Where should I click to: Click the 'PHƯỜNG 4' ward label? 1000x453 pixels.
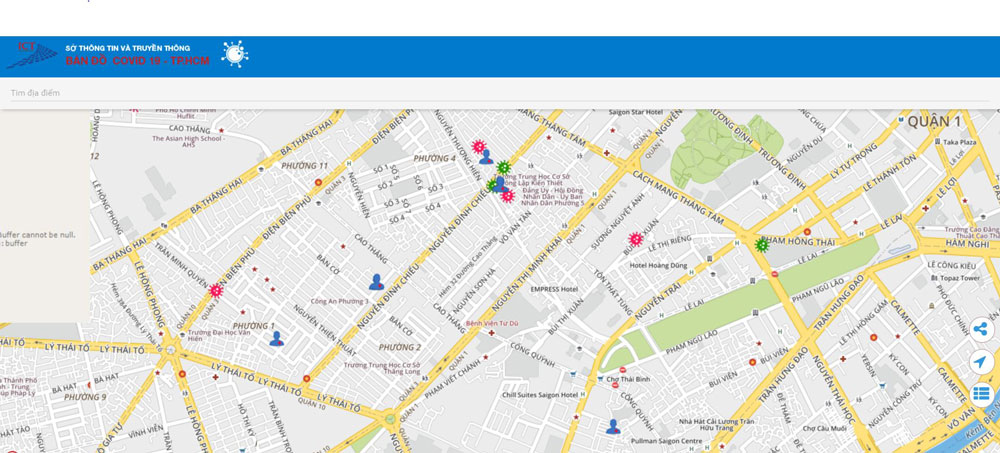(x=434, y=158)
